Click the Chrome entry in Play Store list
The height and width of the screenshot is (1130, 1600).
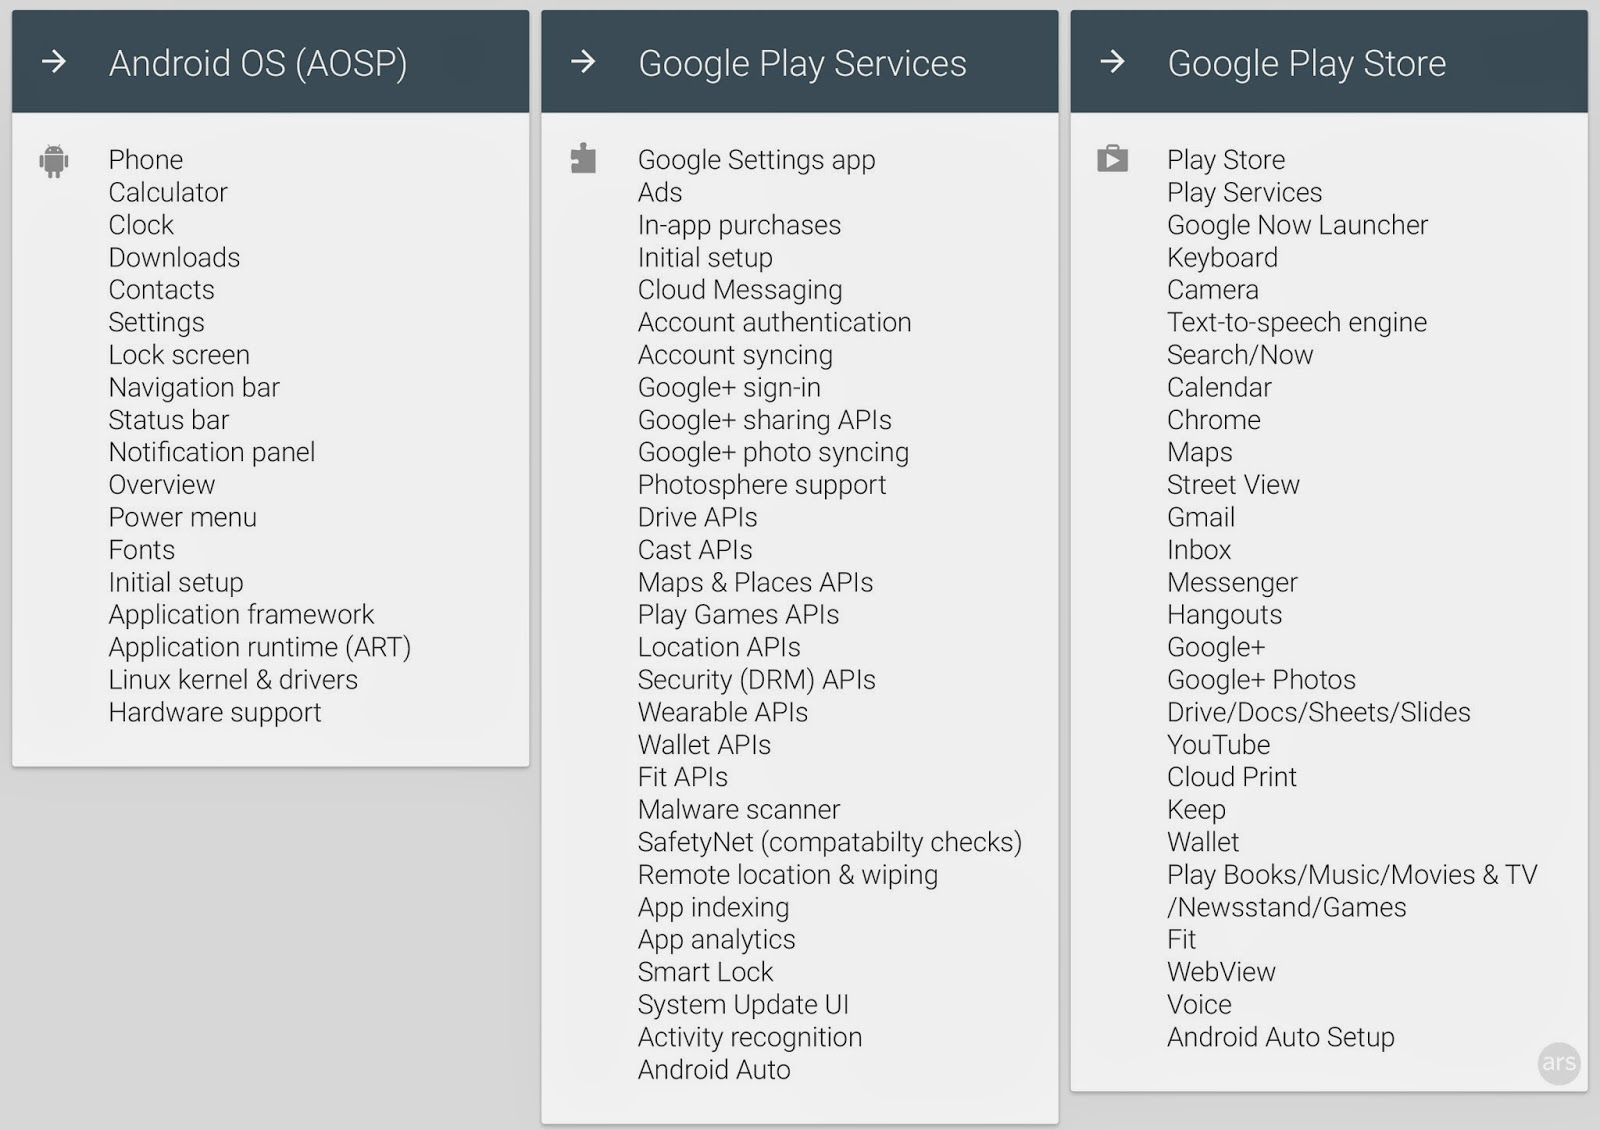tap(1213, 420)
